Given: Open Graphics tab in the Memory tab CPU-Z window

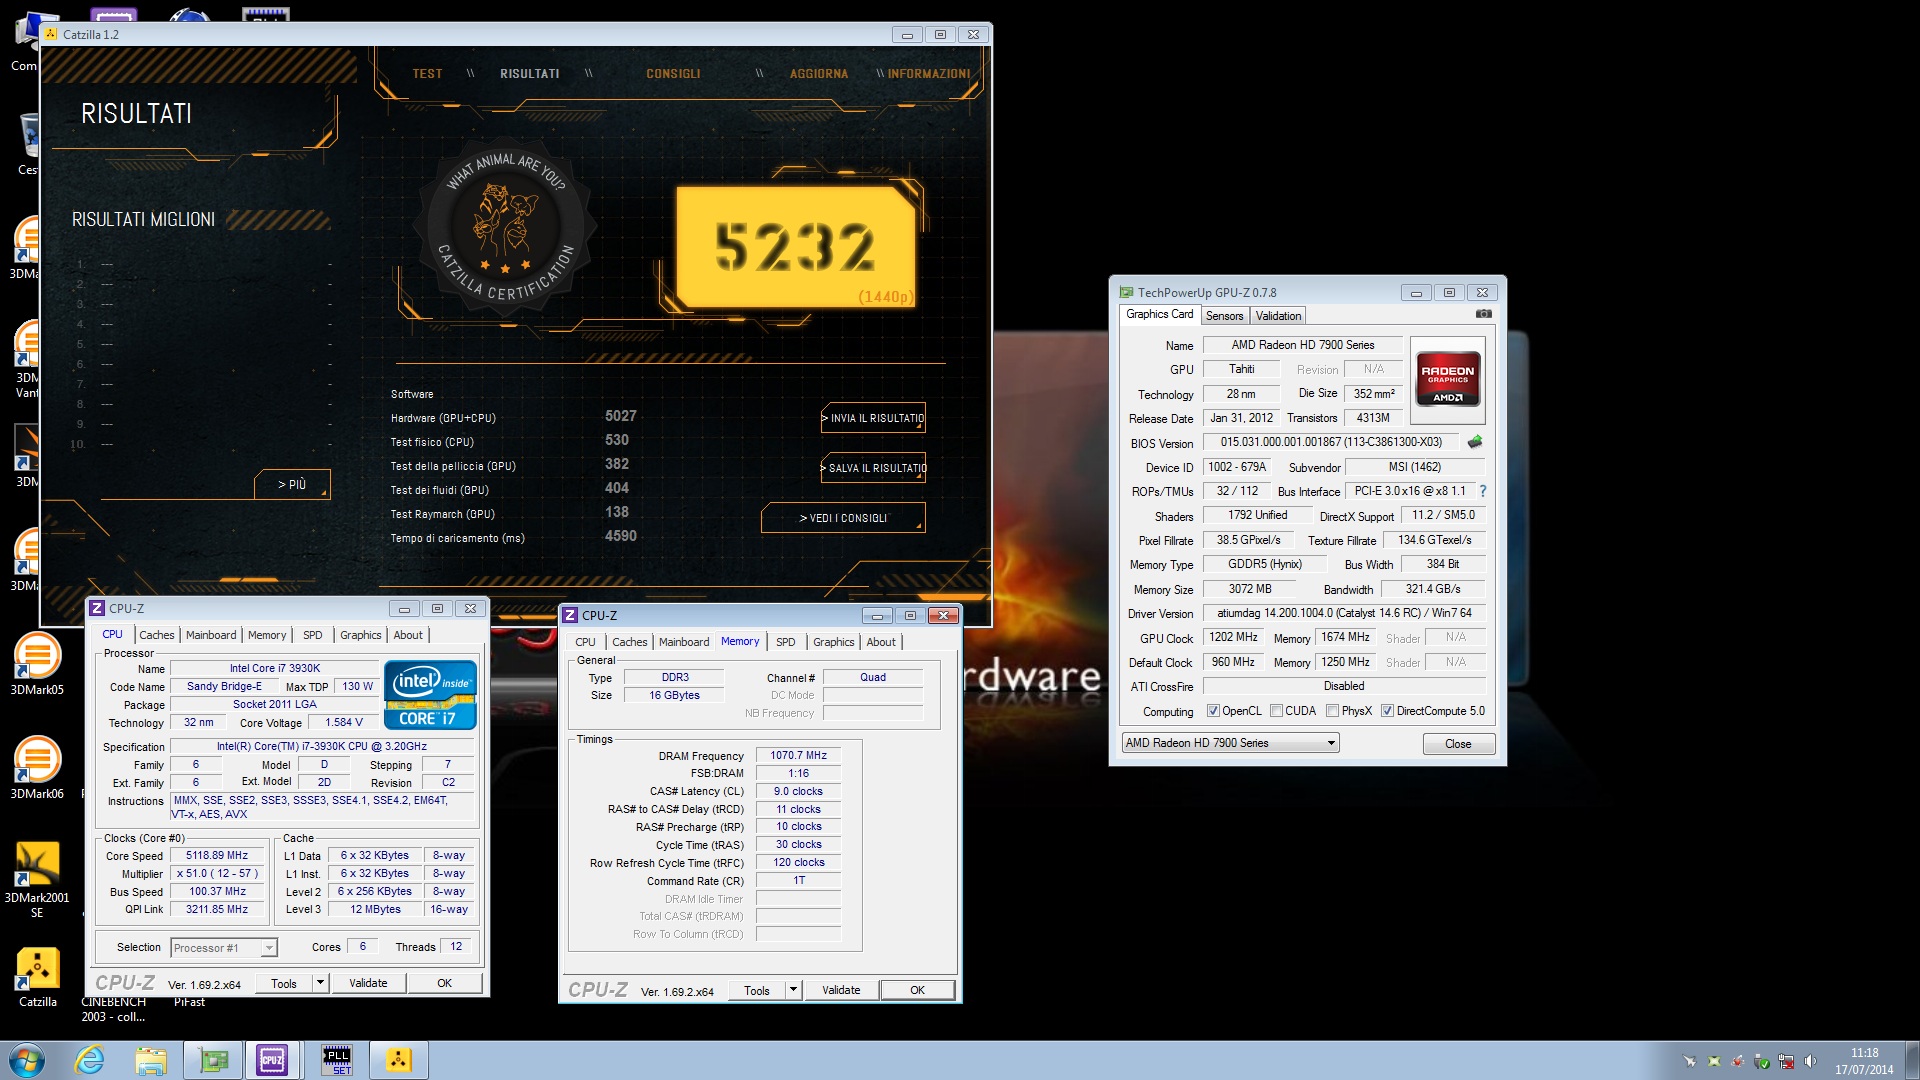Looking at the screenshot, I should click(x=833, y=642).
